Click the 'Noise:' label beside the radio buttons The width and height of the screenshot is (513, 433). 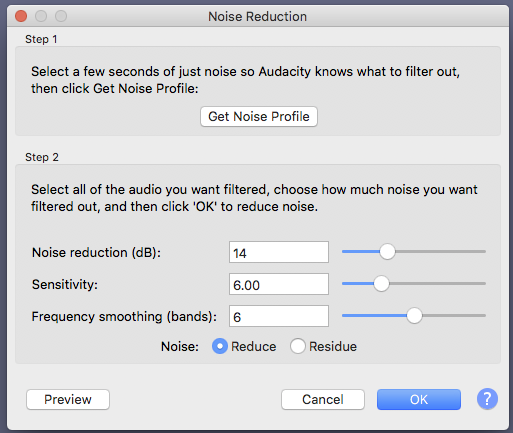point(180,347)
